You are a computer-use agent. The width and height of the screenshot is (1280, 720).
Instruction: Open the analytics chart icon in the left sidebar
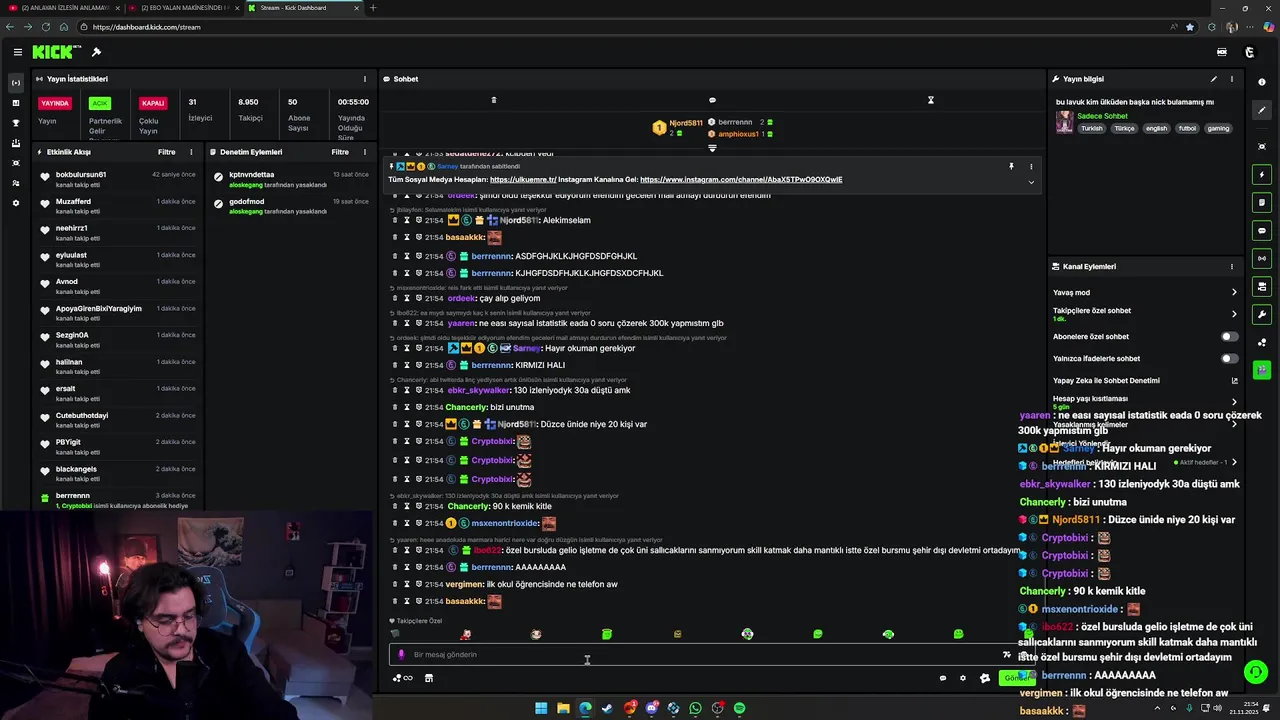click(x=15, y=103)
